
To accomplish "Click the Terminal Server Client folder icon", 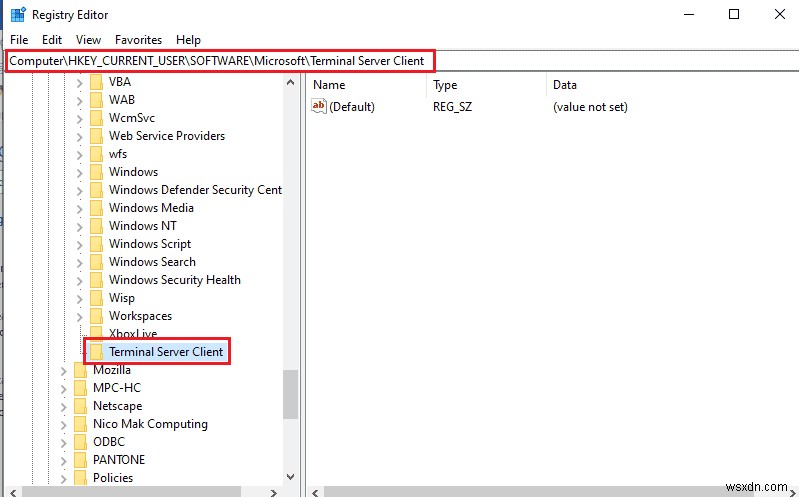I will pos(96,352).
